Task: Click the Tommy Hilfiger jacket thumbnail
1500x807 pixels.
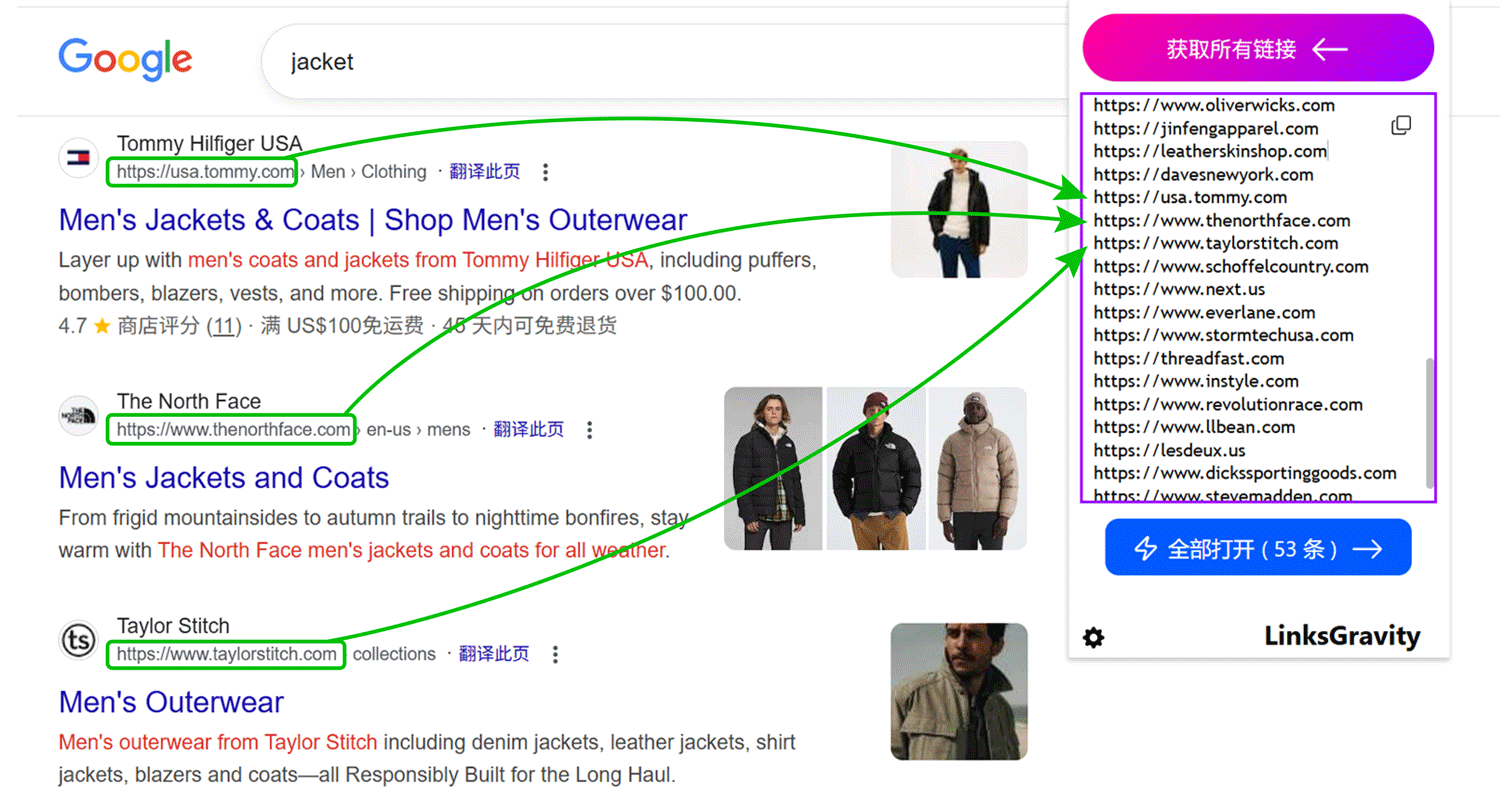Action: tap(958, 209)
